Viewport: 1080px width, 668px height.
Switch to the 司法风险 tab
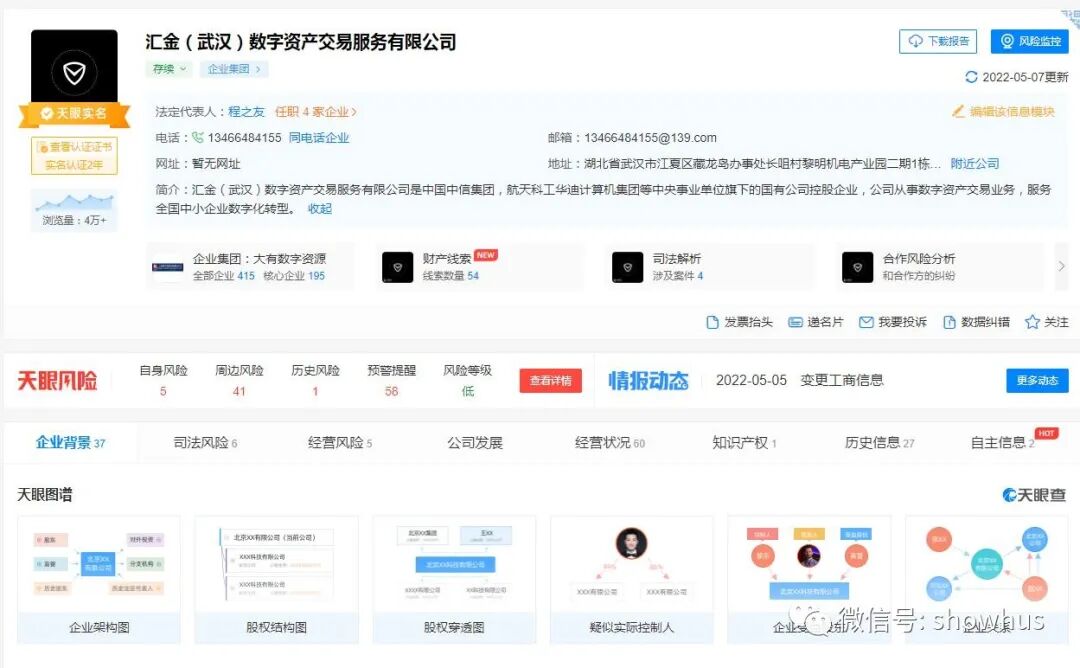click(x=205, y=443)
